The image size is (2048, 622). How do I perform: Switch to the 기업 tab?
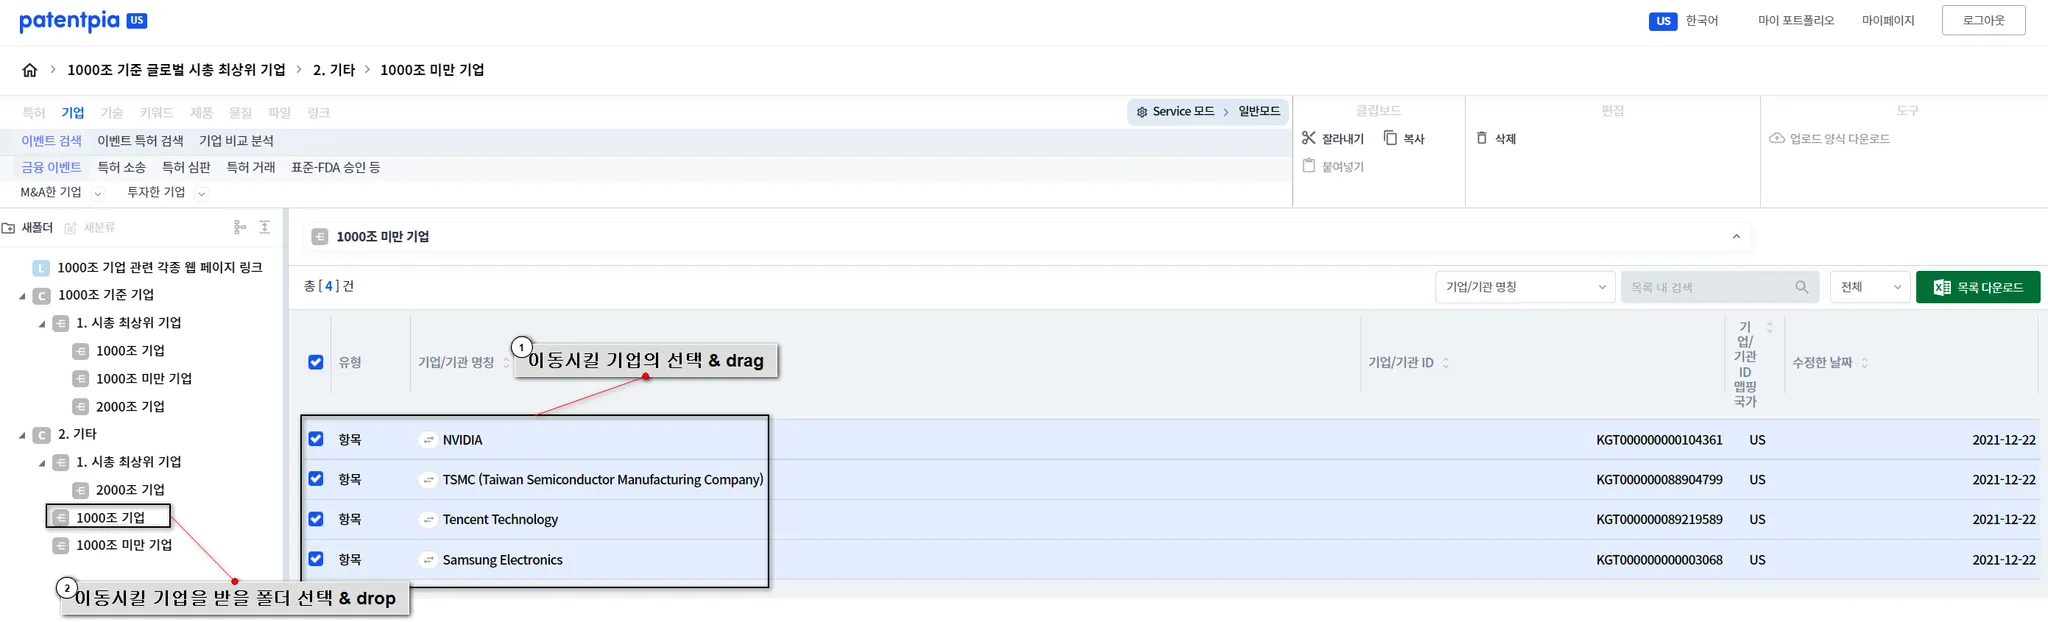pos(73,113)
